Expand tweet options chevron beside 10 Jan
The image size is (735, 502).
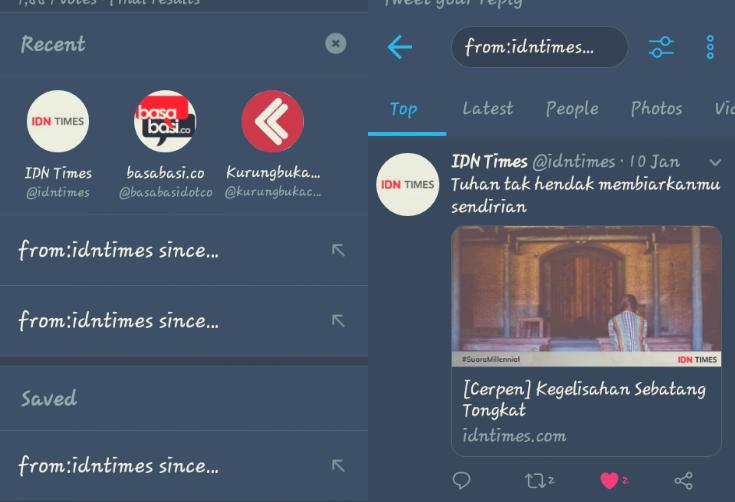715,162
